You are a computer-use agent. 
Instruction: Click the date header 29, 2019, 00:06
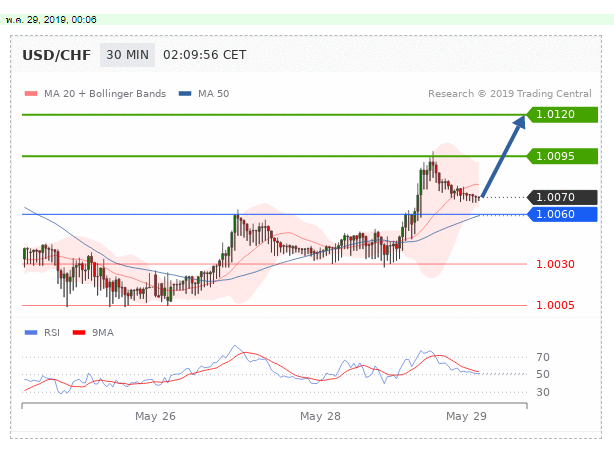51,20
